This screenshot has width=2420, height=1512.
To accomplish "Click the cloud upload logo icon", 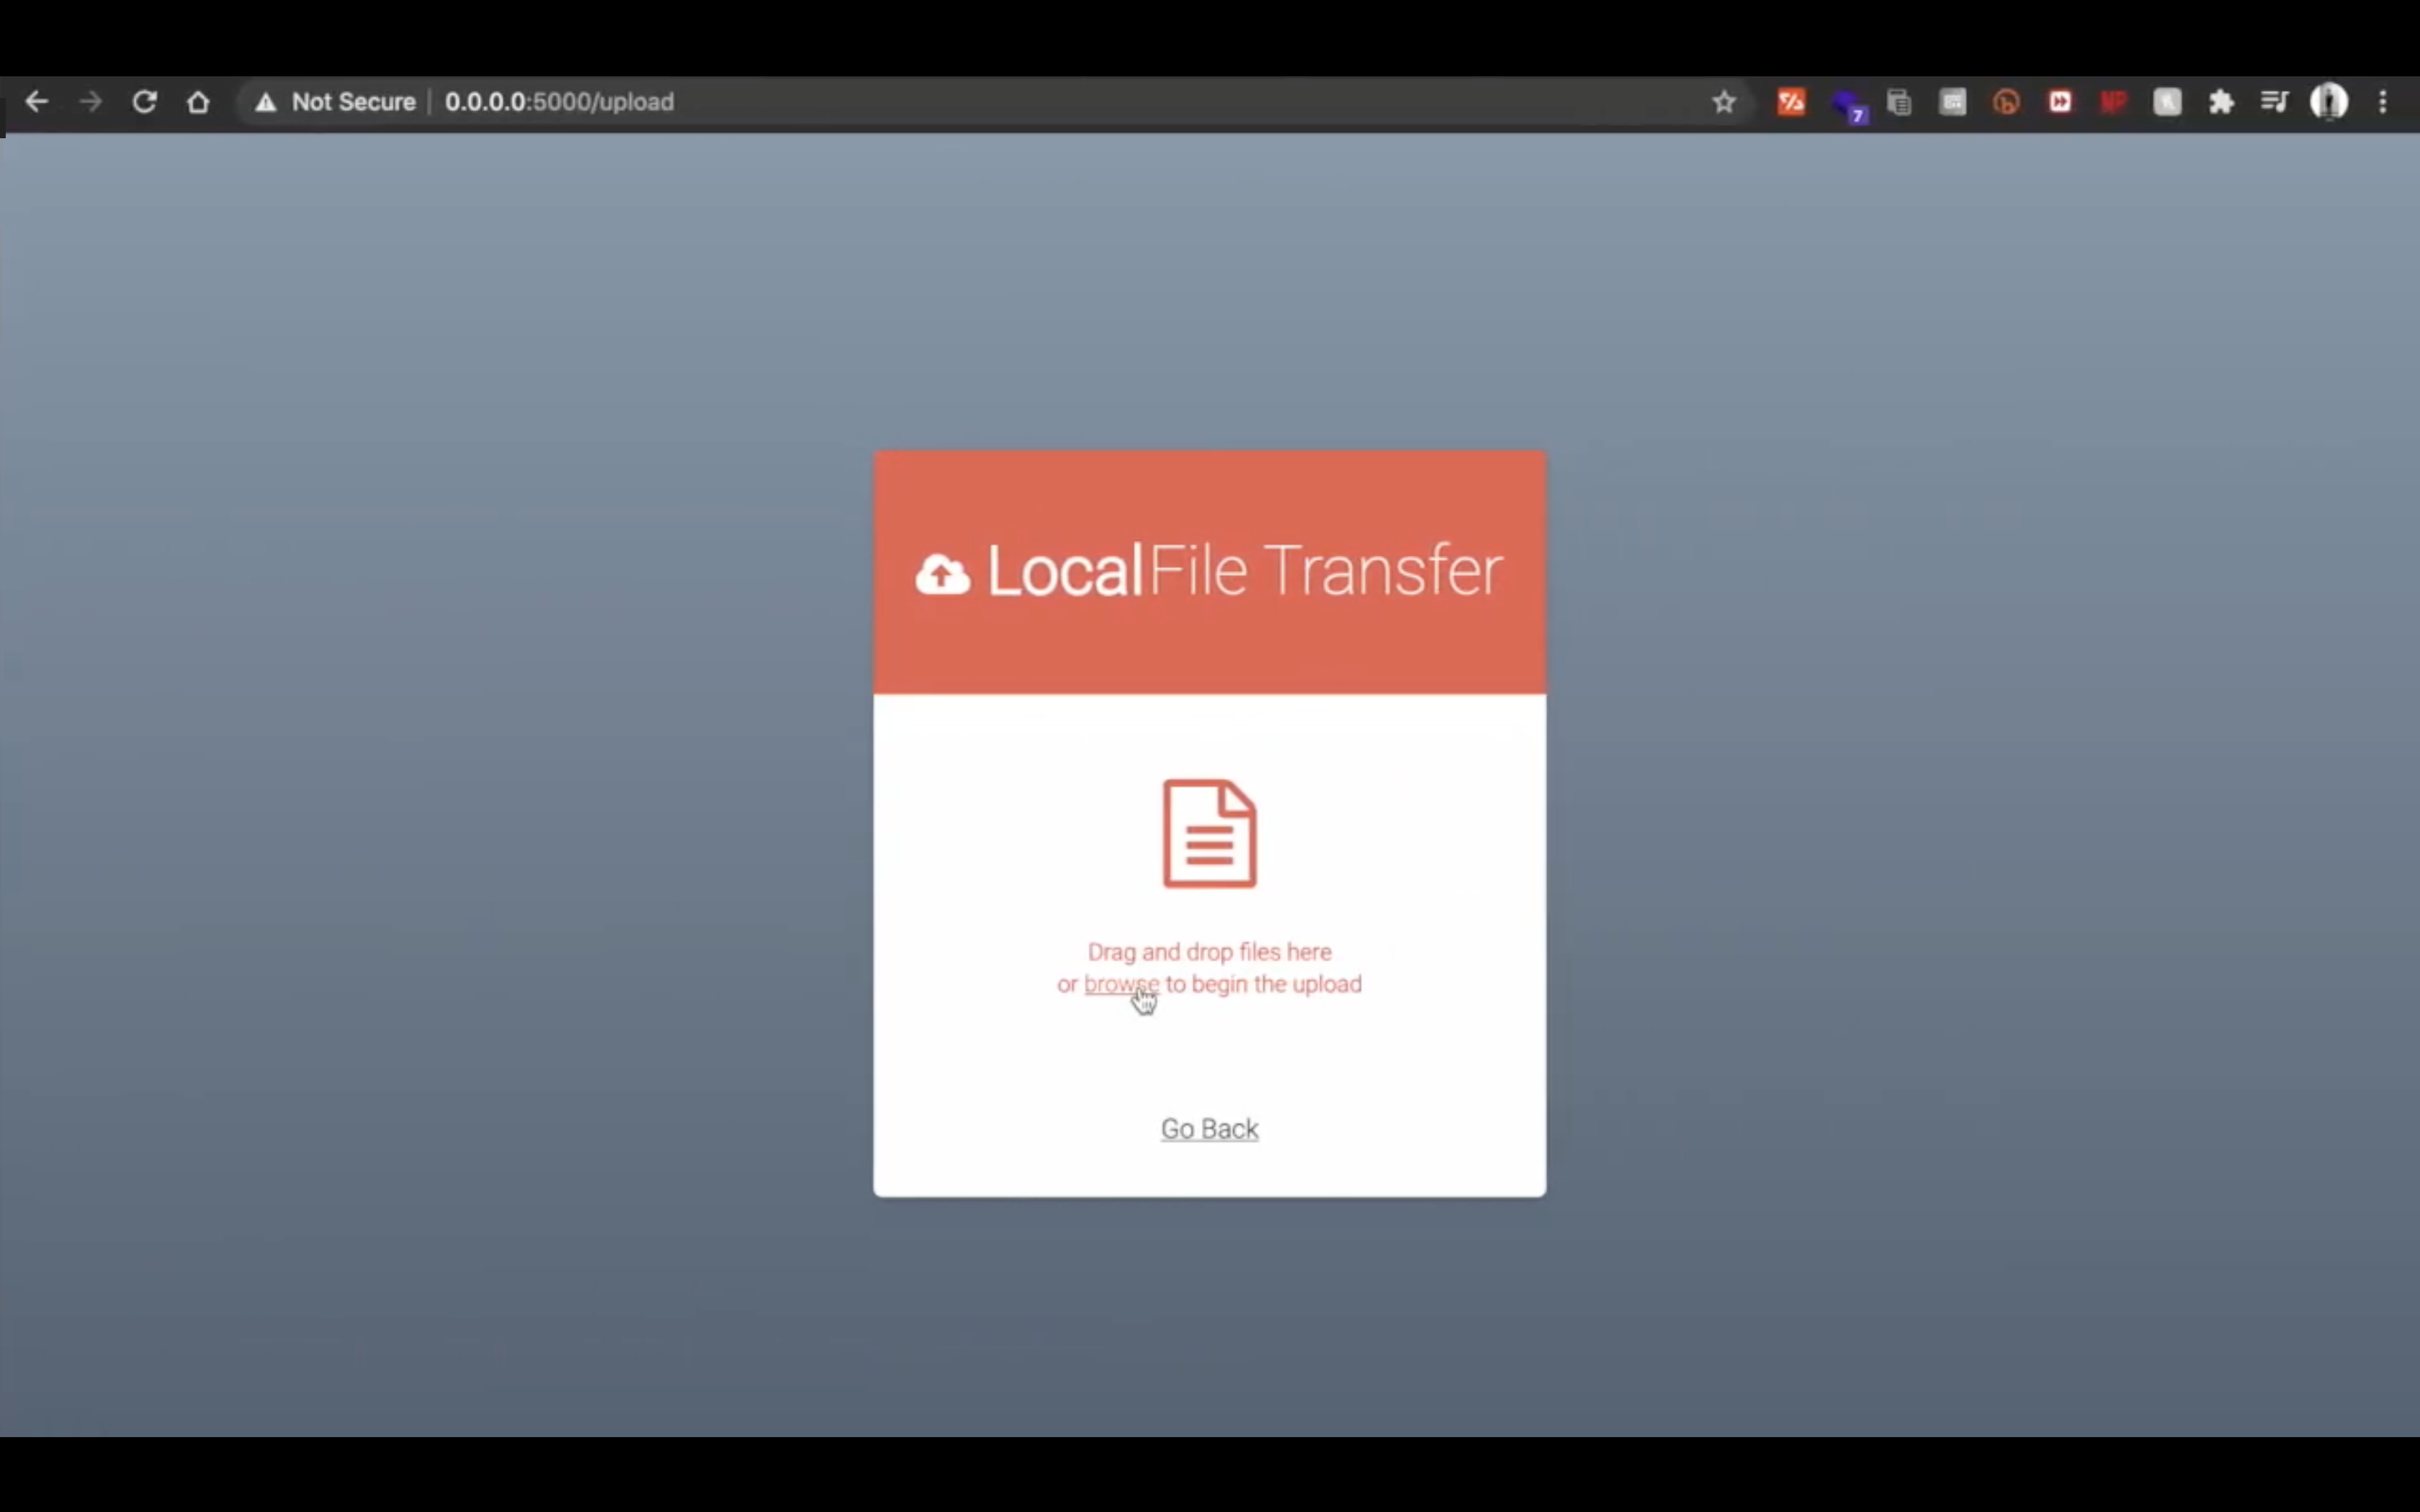I will [942, 574].
